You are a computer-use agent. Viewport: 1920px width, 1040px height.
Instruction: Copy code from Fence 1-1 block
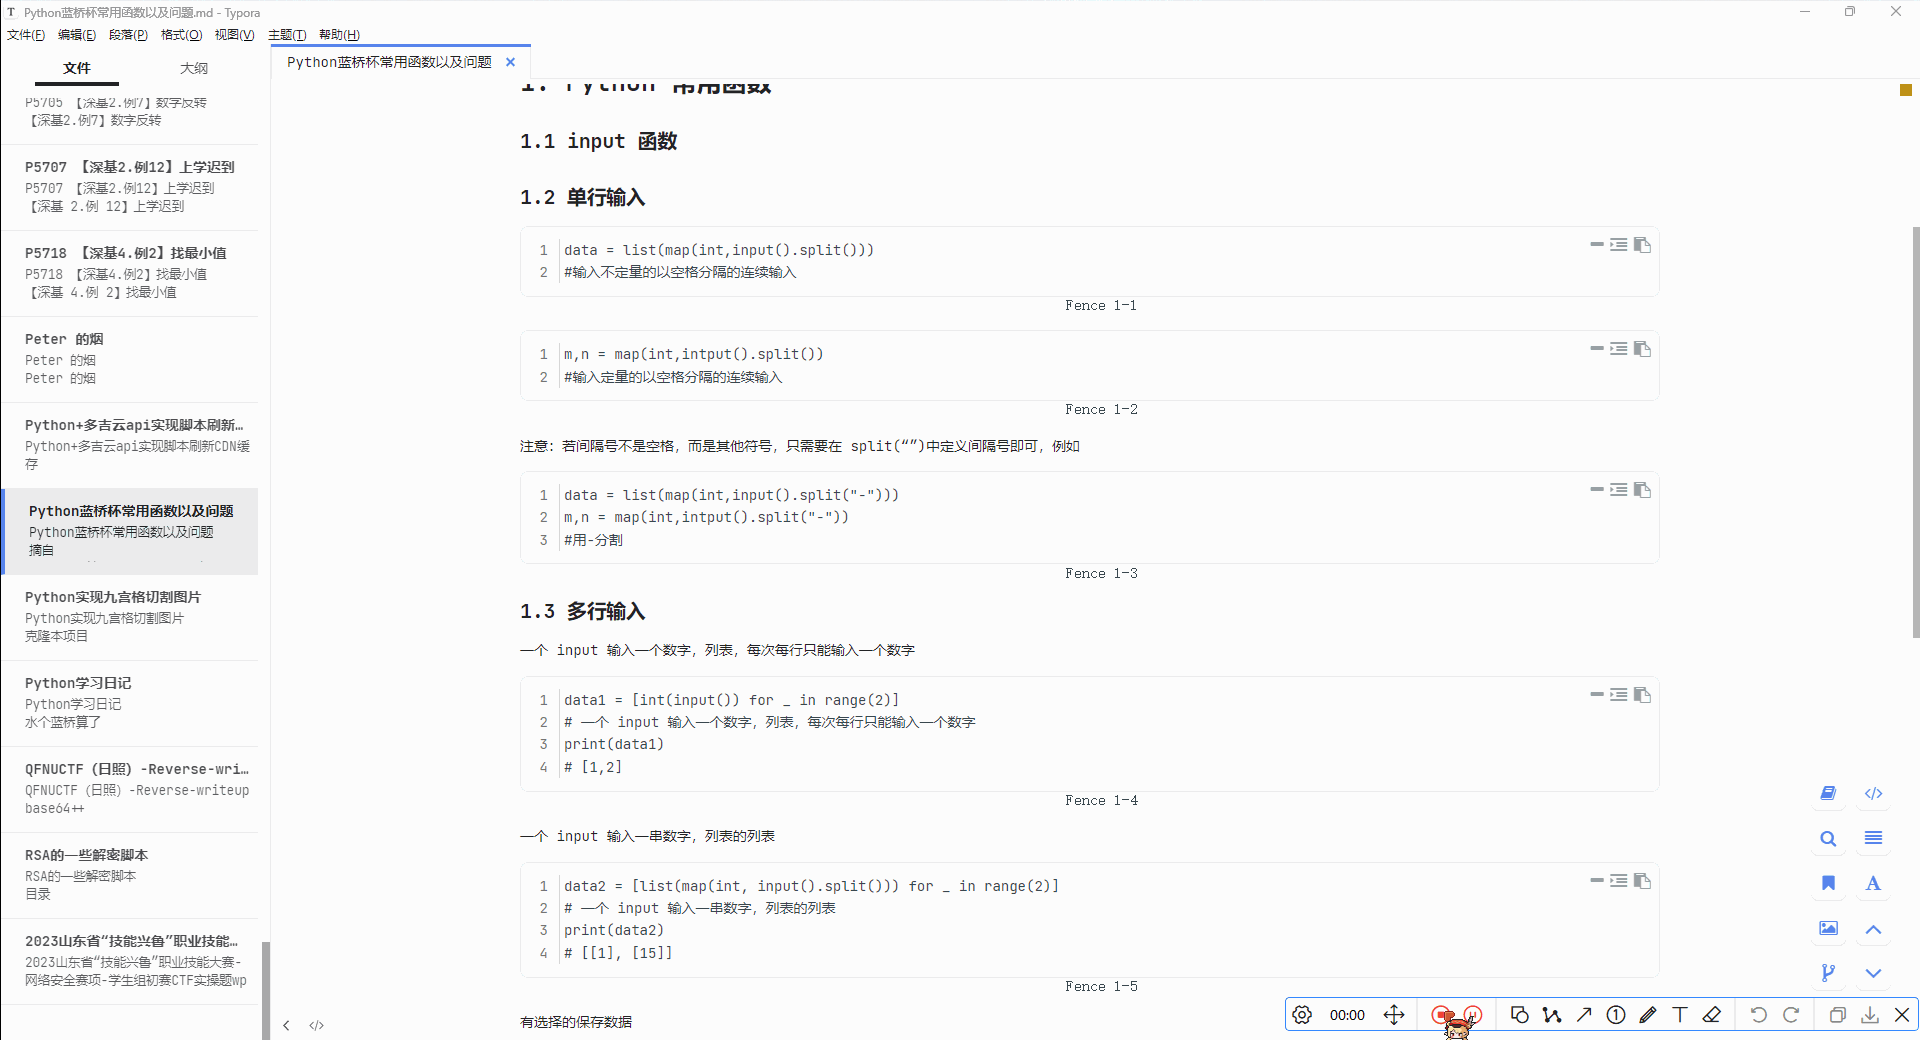[x=1642, y=245]
